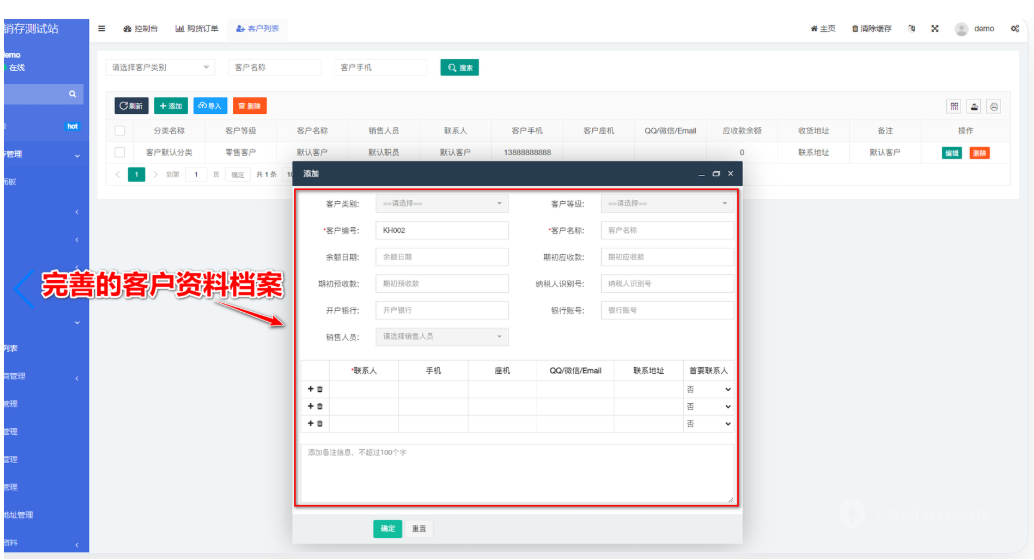1034x560 pixels.
Task: Expand the 销售人员 selector
Action: 442,337
